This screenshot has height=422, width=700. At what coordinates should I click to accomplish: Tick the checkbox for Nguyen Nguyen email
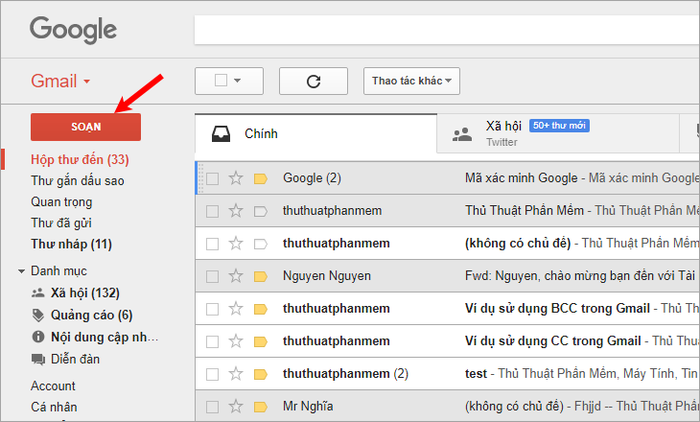tap(212, 276)
